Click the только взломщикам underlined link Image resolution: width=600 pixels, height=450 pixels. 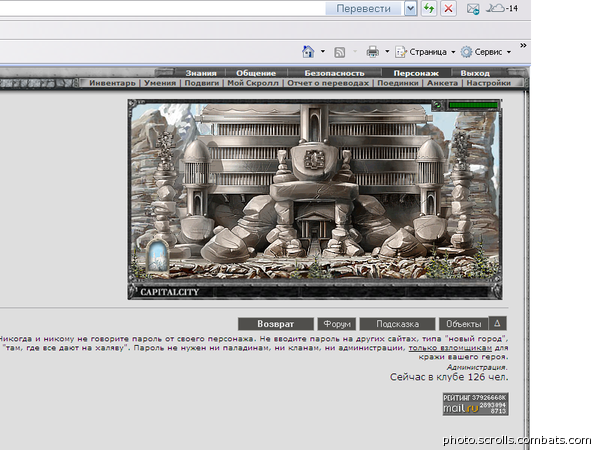[450, 348]
